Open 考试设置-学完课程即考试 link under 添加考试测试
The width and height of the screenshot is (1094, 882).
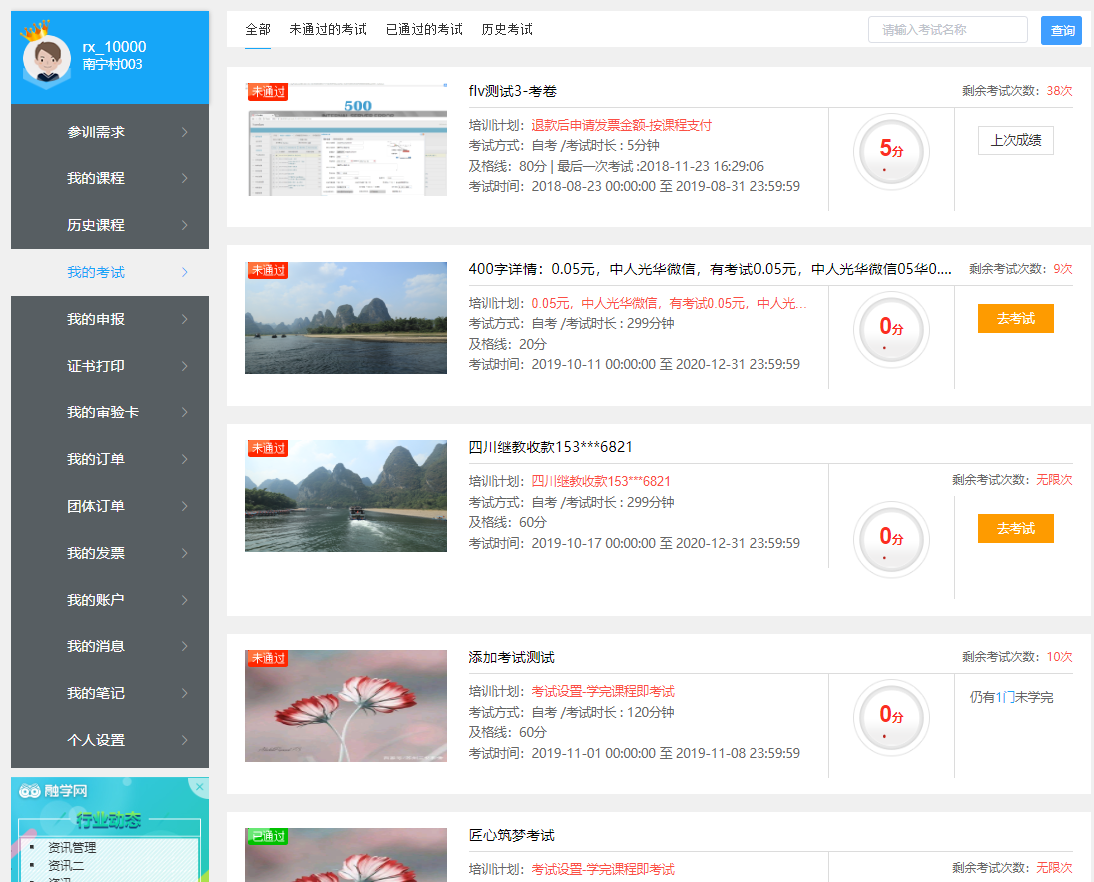click(x=603, y=692)
